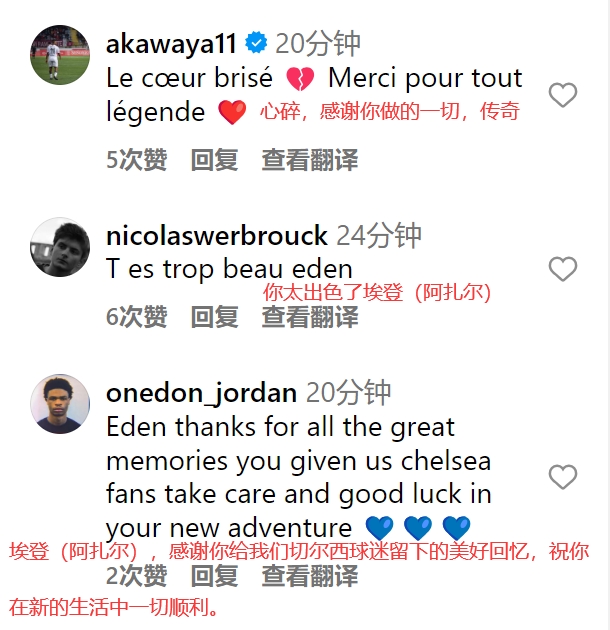Visit the nicolaswerbrouck username link
610x630 pixels.
pyautogui.click(x=217, y=235)
